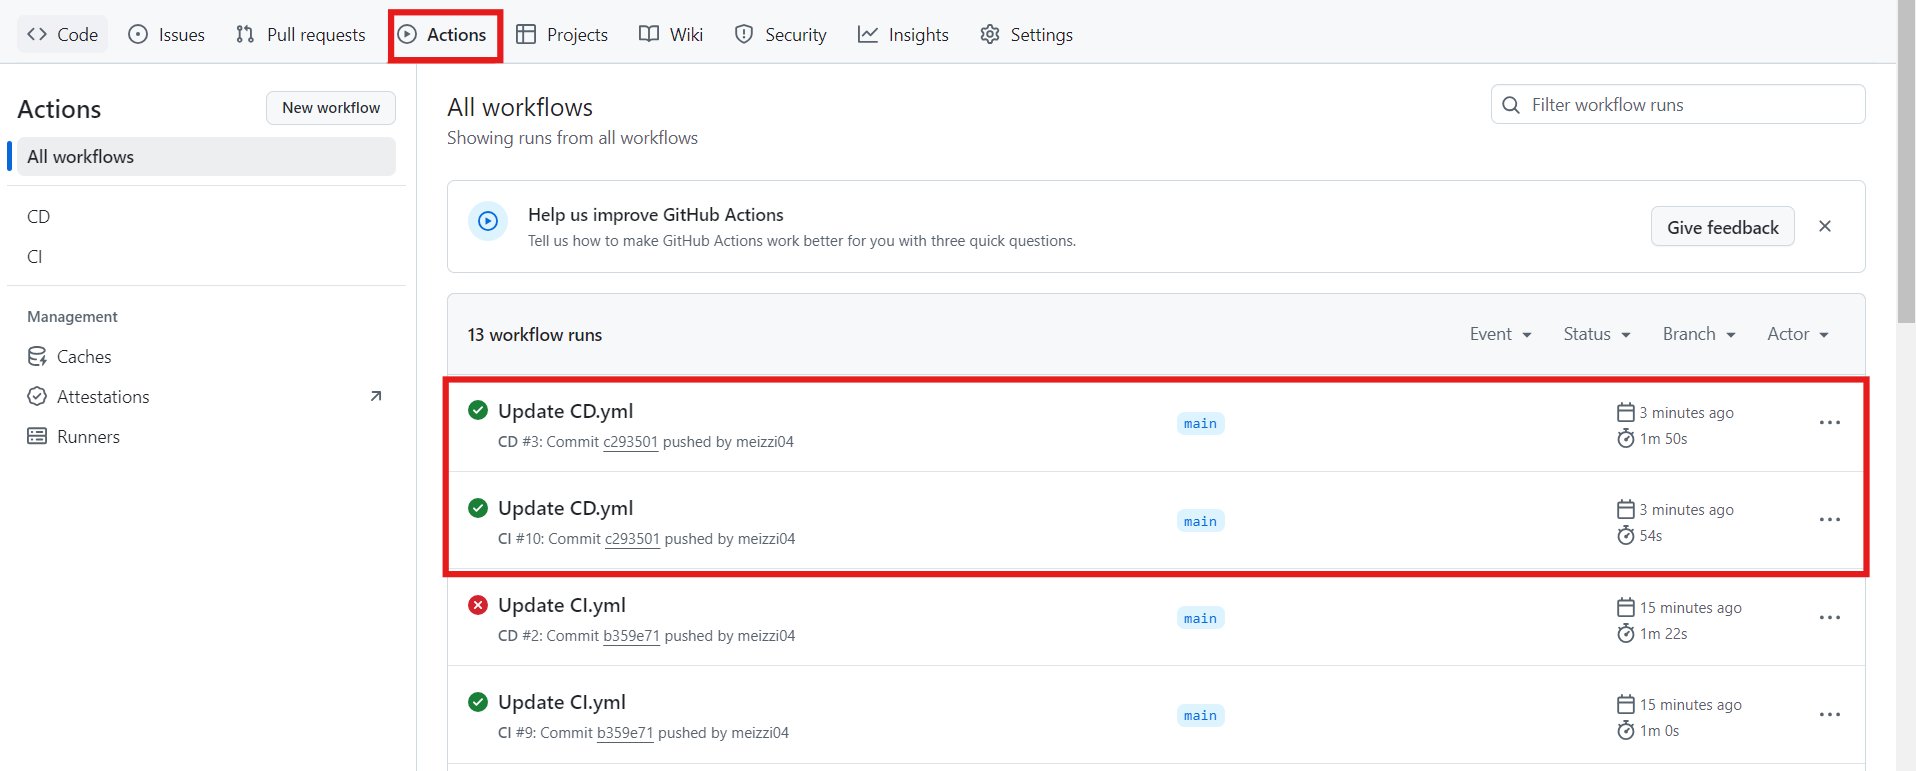Open commit c293501 link in CI #10 row
1916x771 pixels.
point(632,539)
